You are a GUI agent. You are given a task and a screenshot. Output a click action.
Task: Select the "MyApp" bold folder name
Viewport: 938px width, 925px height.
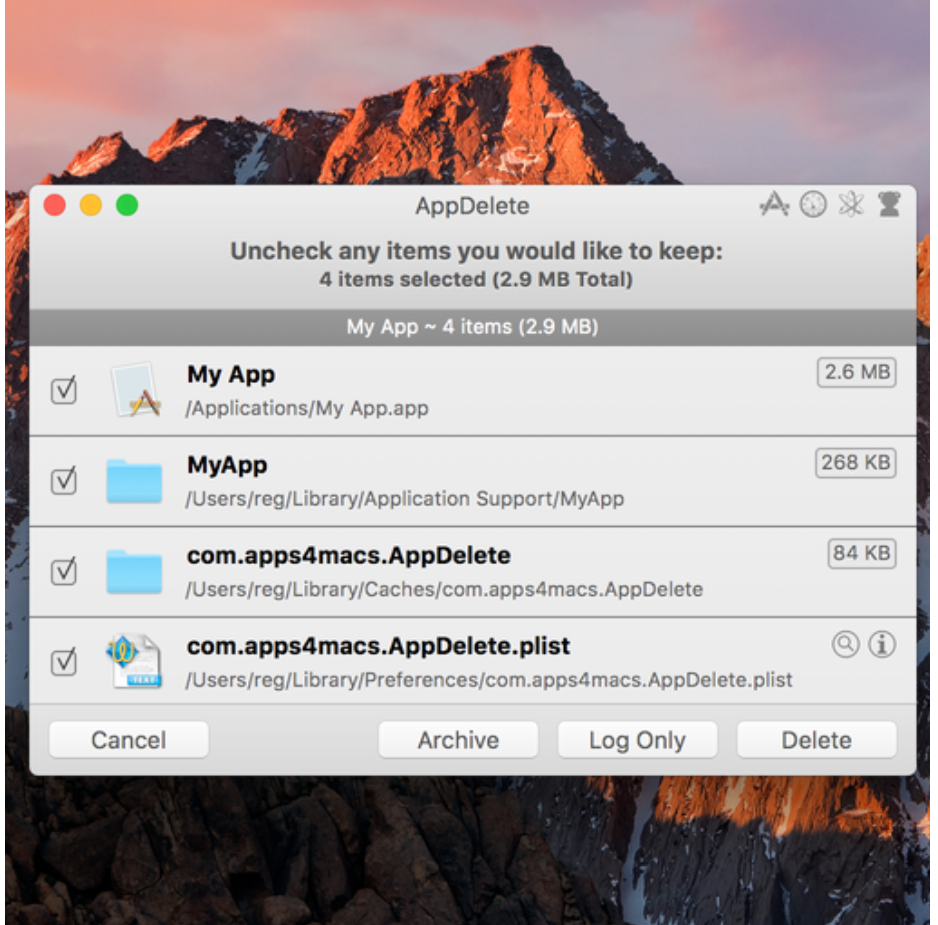(227, 465)
